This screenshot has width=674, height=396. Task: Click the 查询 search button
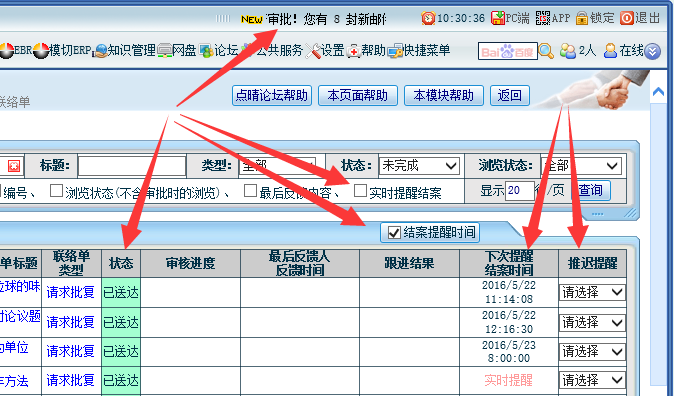[591, 190]
